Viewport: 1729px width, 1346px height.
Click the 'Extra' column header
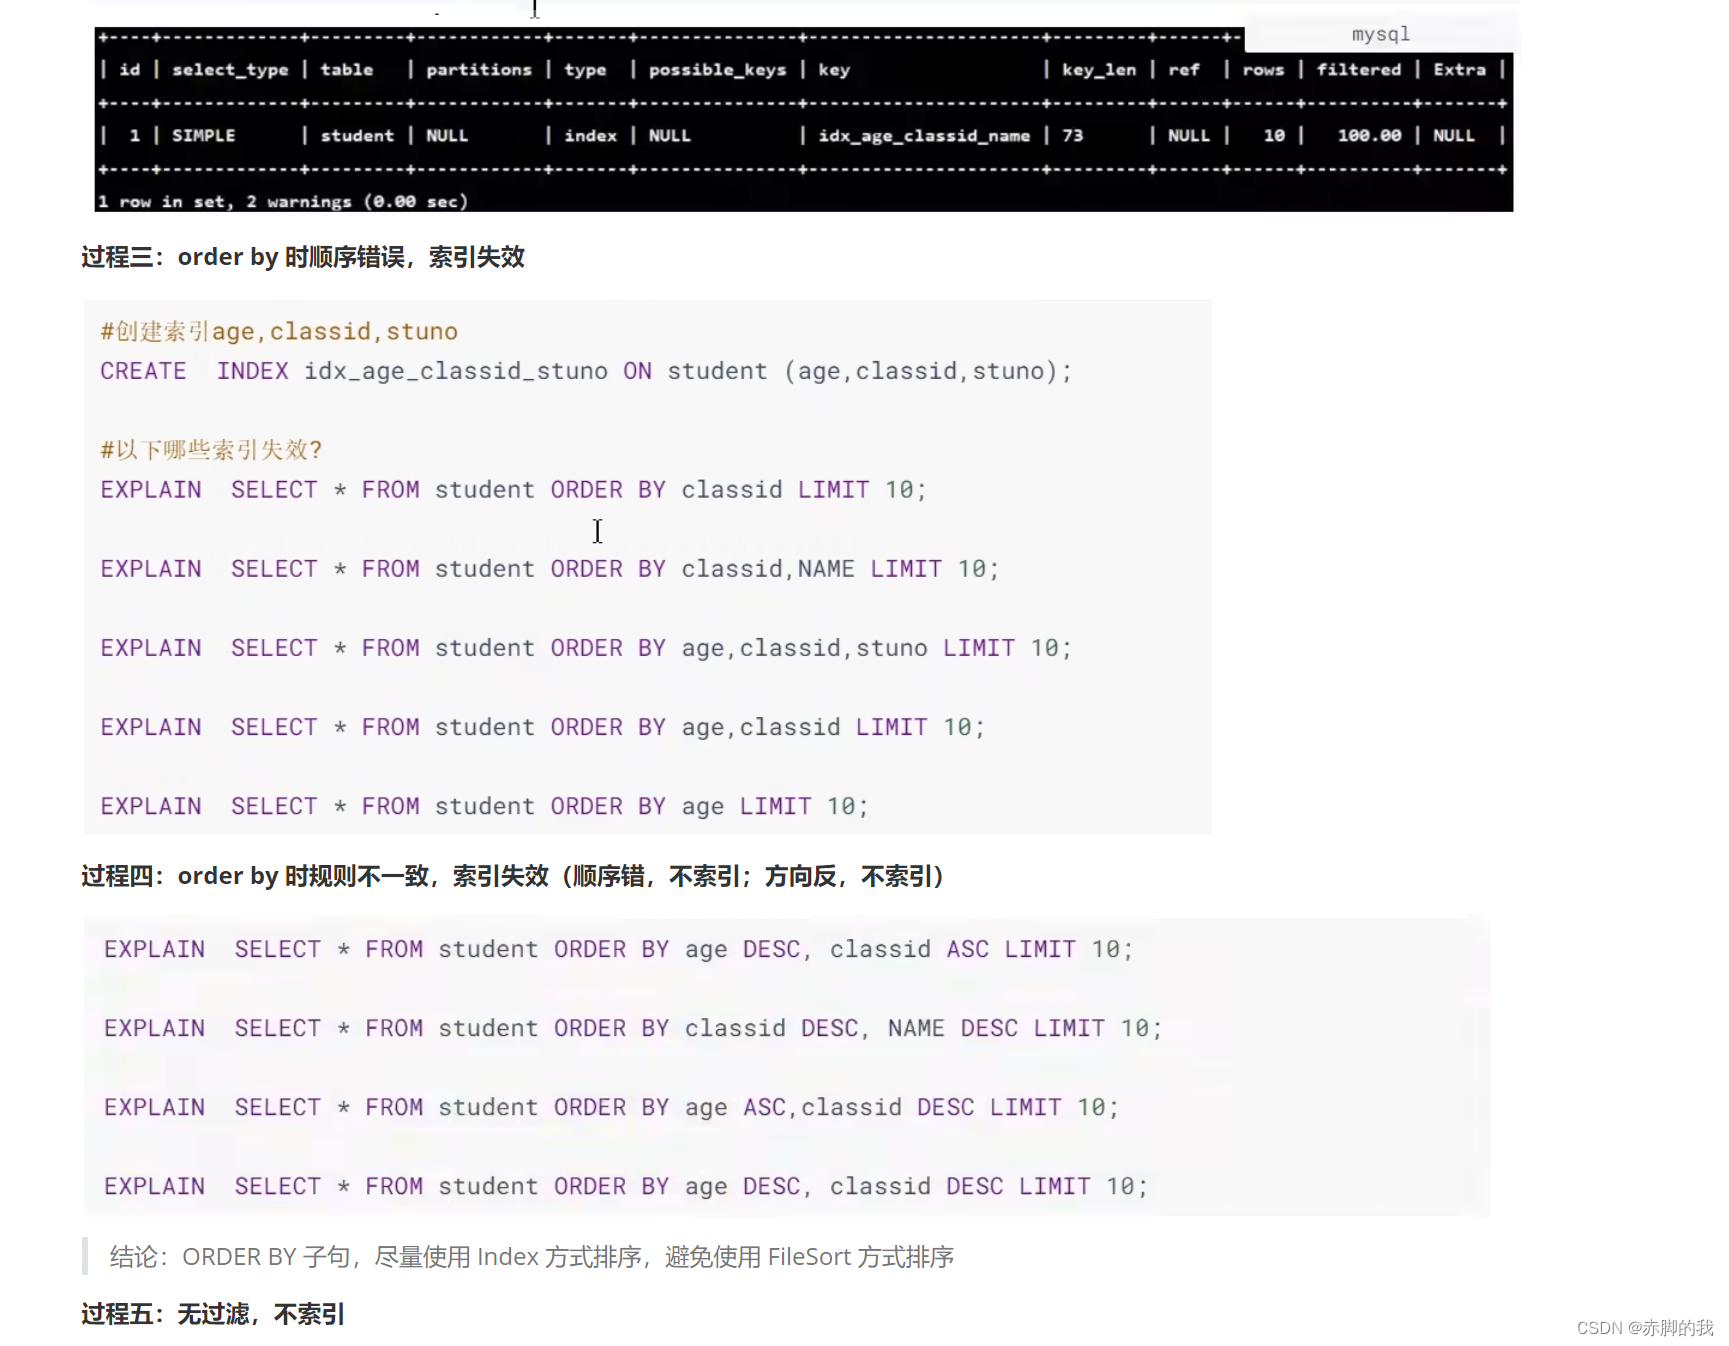click(1459, 69)
